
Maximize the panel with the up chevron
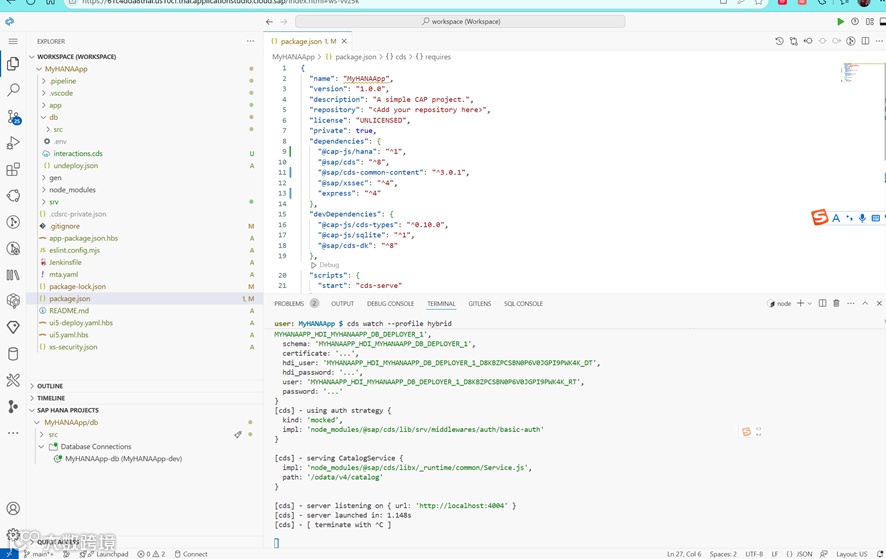tap(865, 304)
